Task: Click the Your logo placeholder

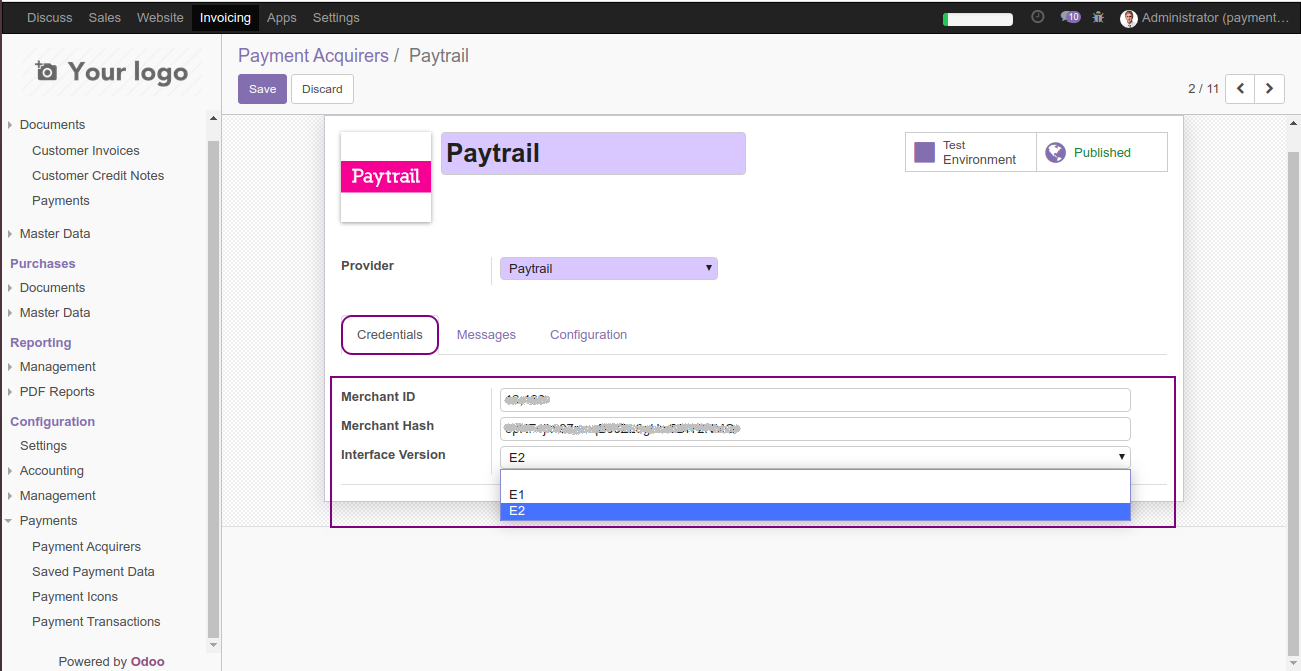Action: pos(111,72)
